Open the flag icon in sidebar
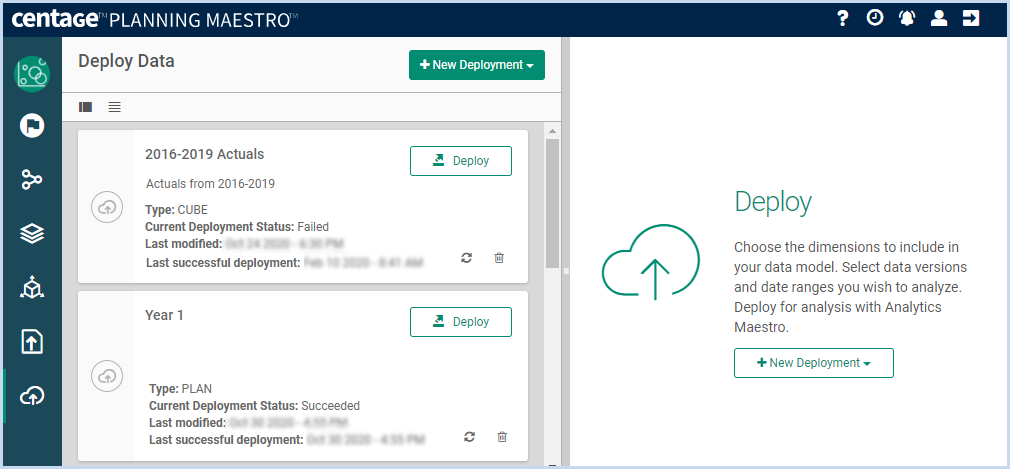This screenshot has width=1010, height=469. tap(32, 125)
